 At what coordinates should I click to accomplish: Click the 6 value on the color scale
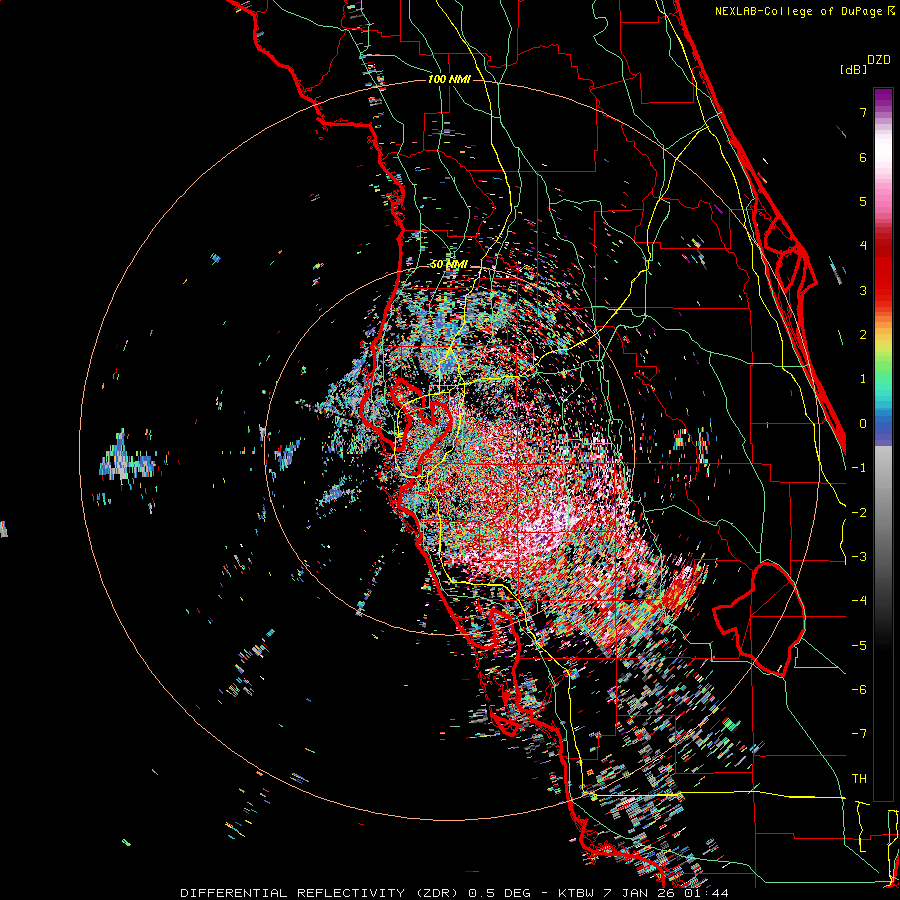pyautogui.click(x=863, y=157)
